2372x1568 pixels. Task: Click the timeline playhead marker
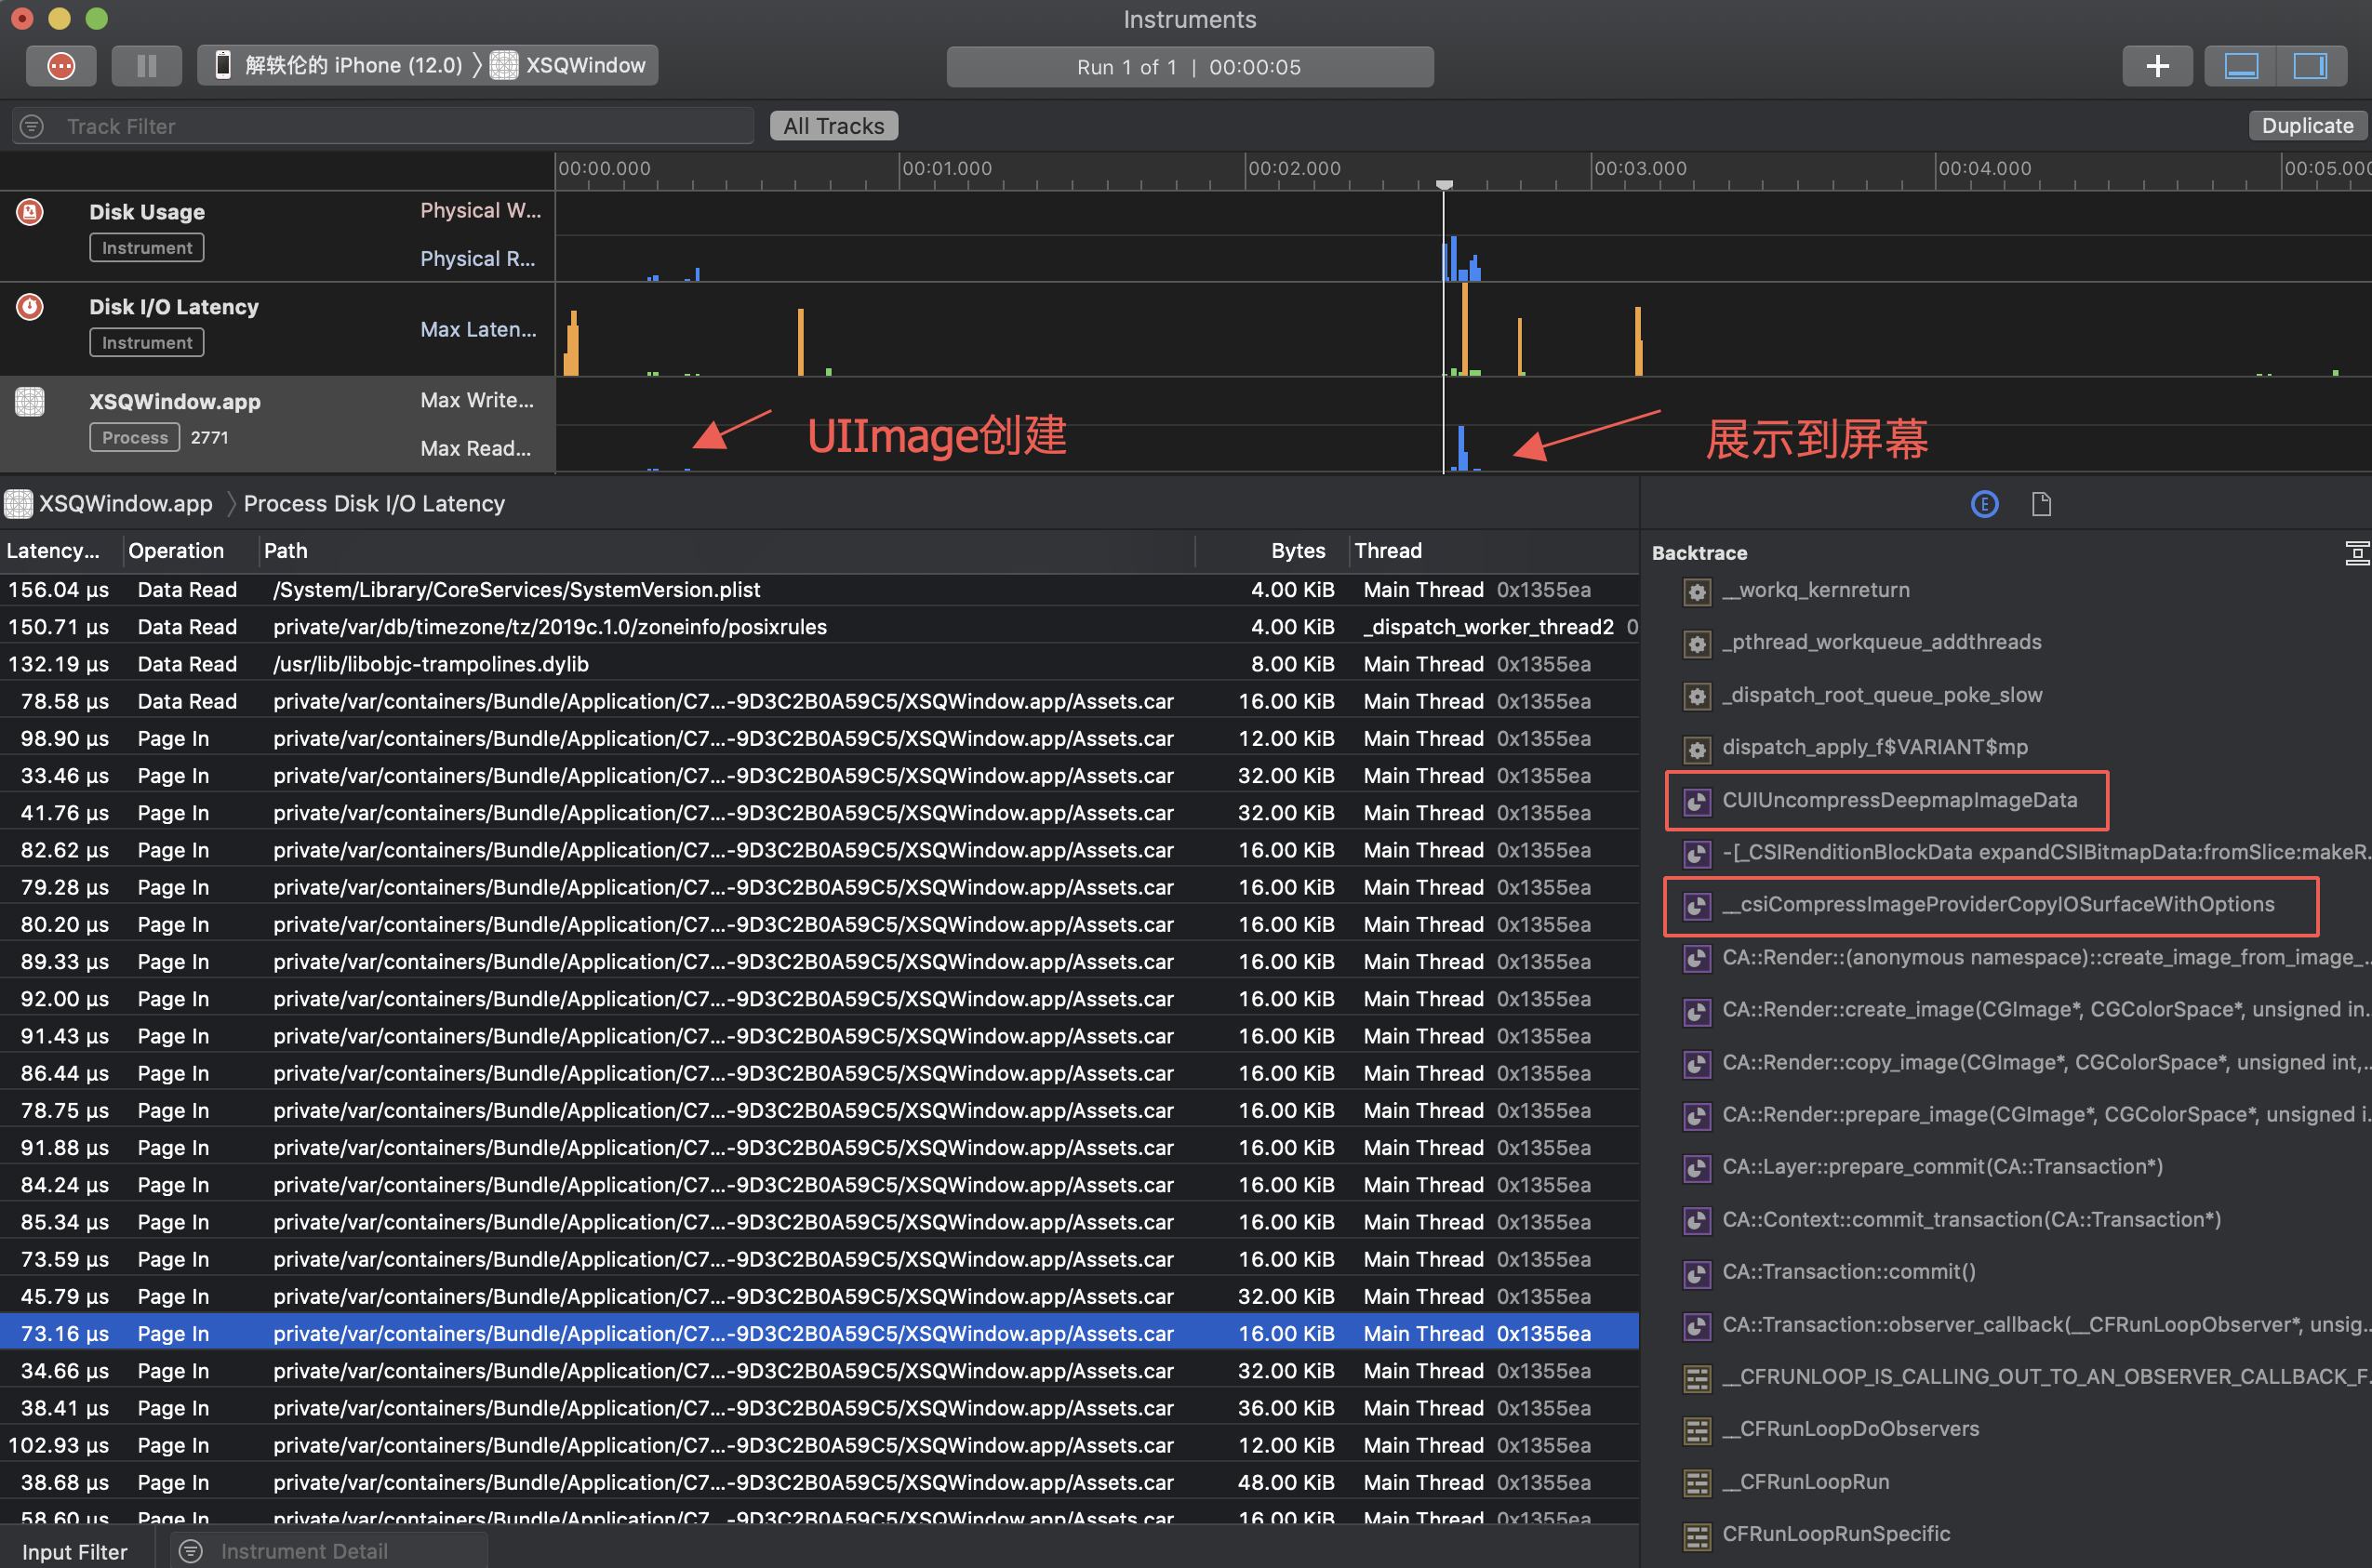click(1444, 185)
